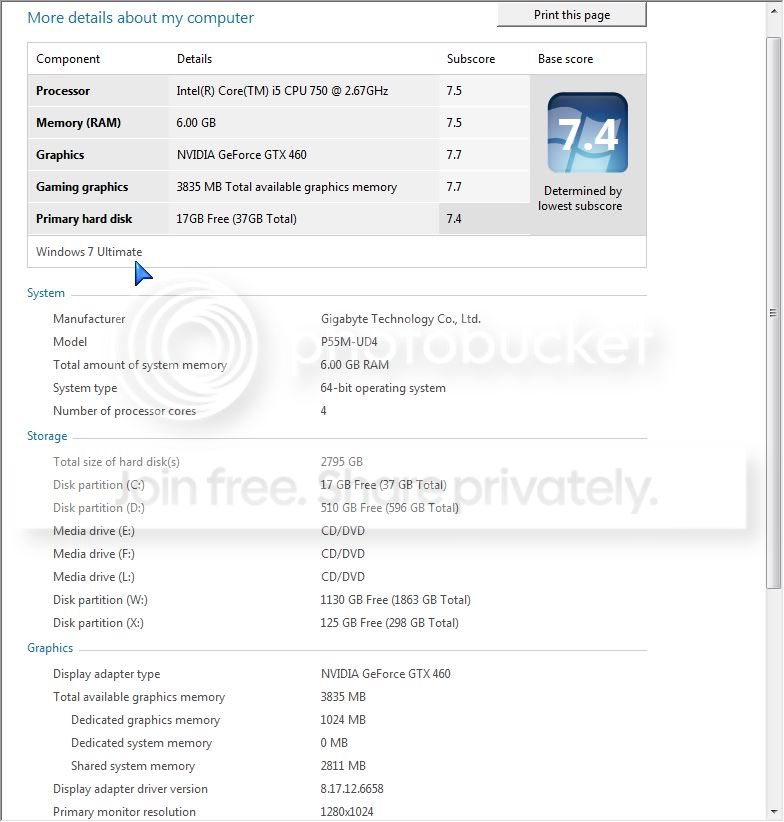Image resolution: width=784 pixels, height=822 pixels.
Task: Click the Display adapter type label
Action: tap(106, 674)
